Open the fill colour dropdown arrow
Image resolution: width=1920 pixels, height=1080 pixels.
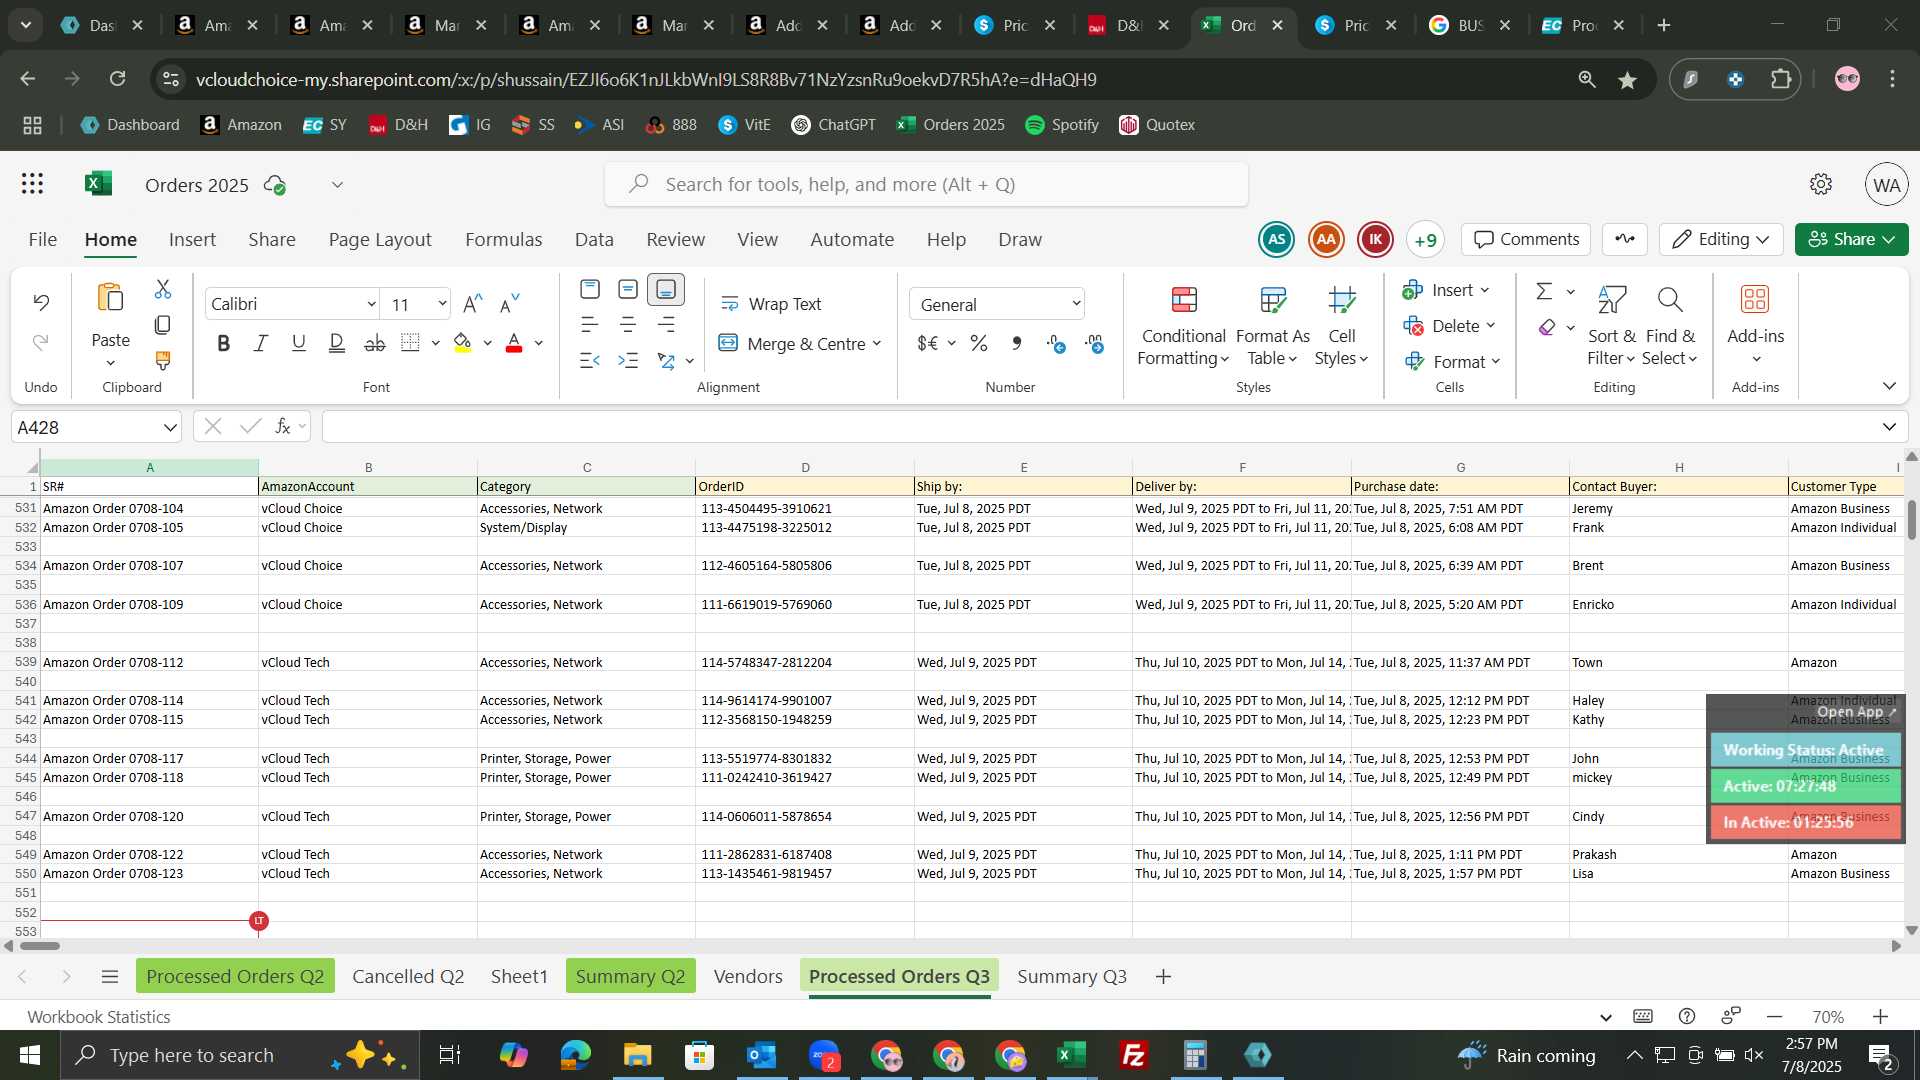[488, 343]
